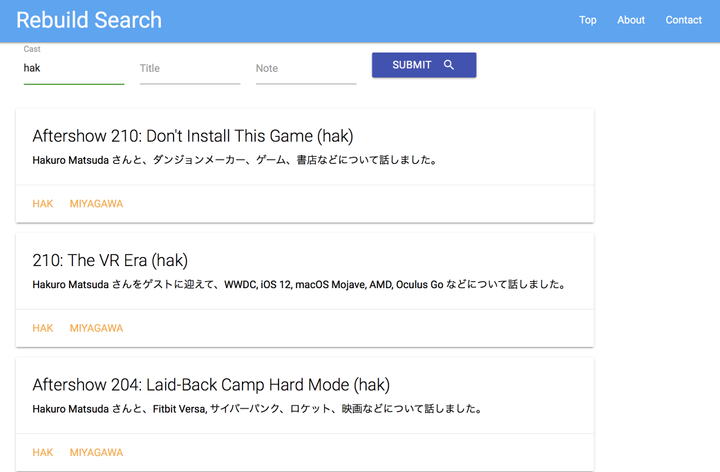Click HAK tag under 210: The VR Era
720x472 pixels.
43,328
